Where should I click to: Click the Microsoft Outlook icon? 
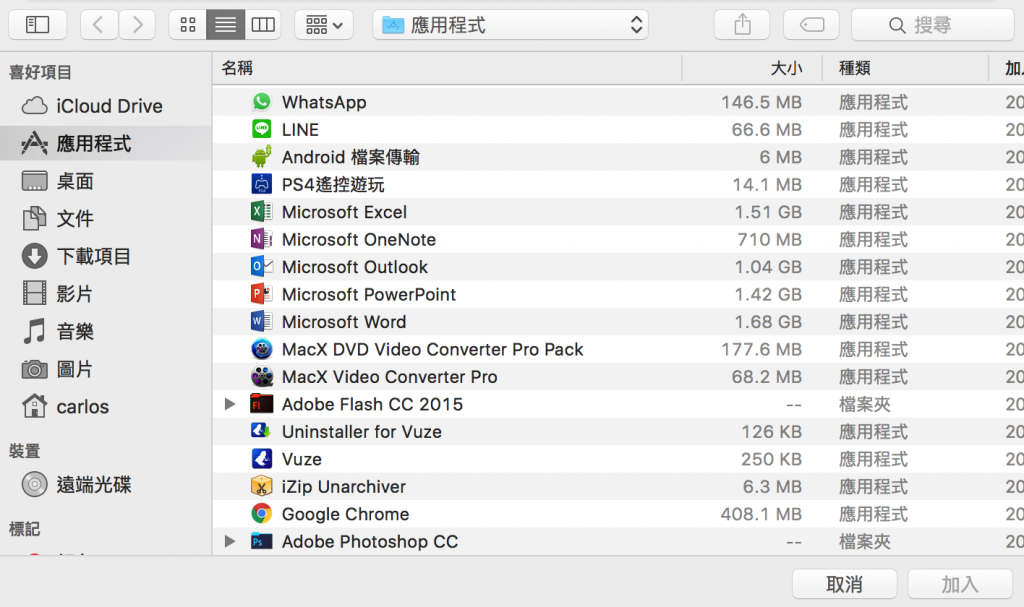(262, 267)
